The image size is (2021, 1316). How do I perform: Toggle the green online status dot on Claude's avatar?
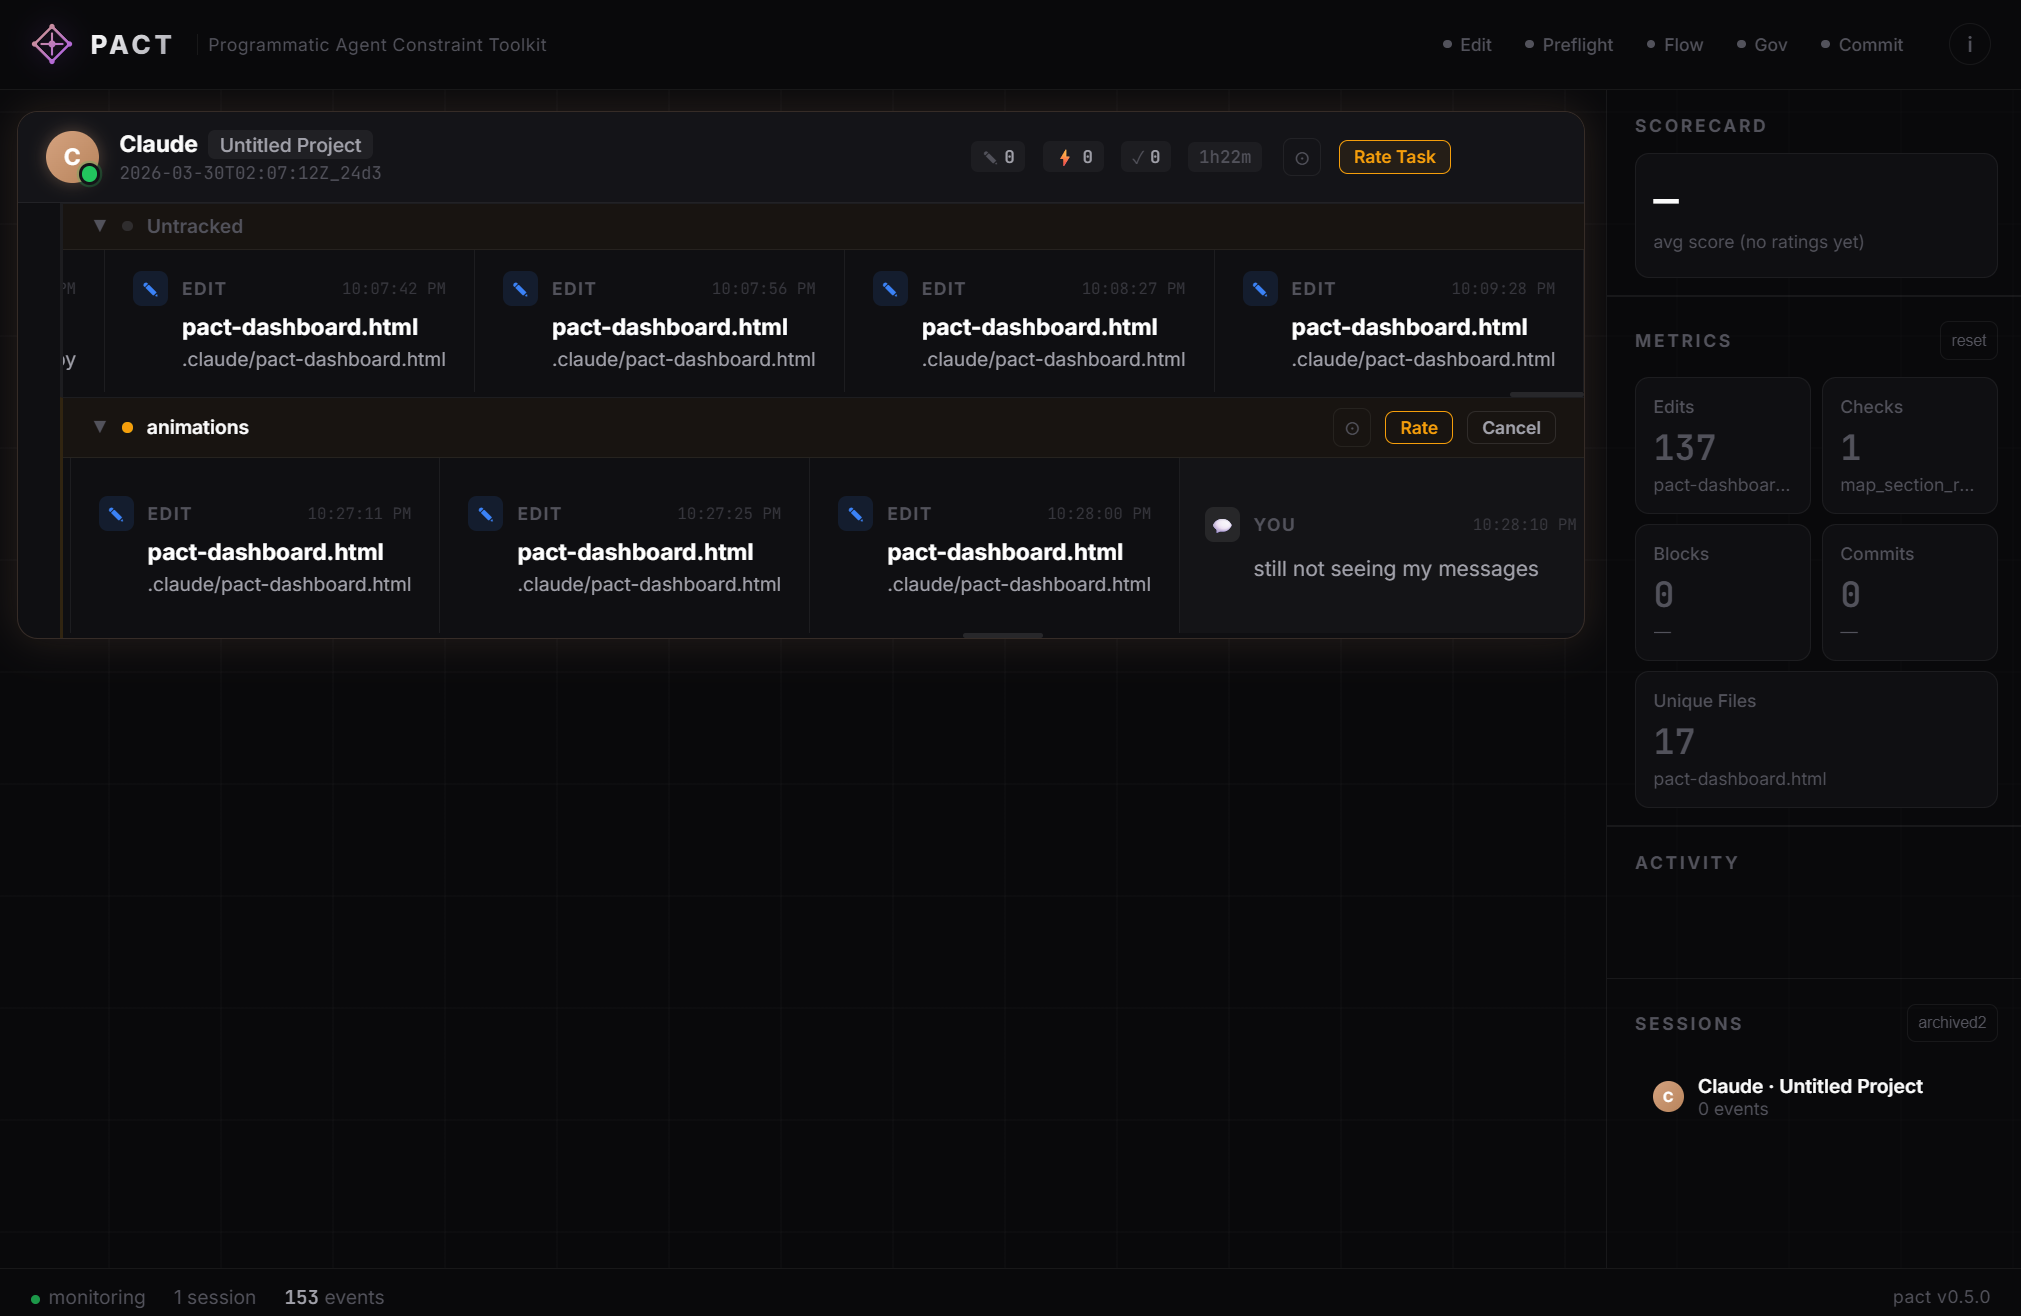click(x=91, y=175)
